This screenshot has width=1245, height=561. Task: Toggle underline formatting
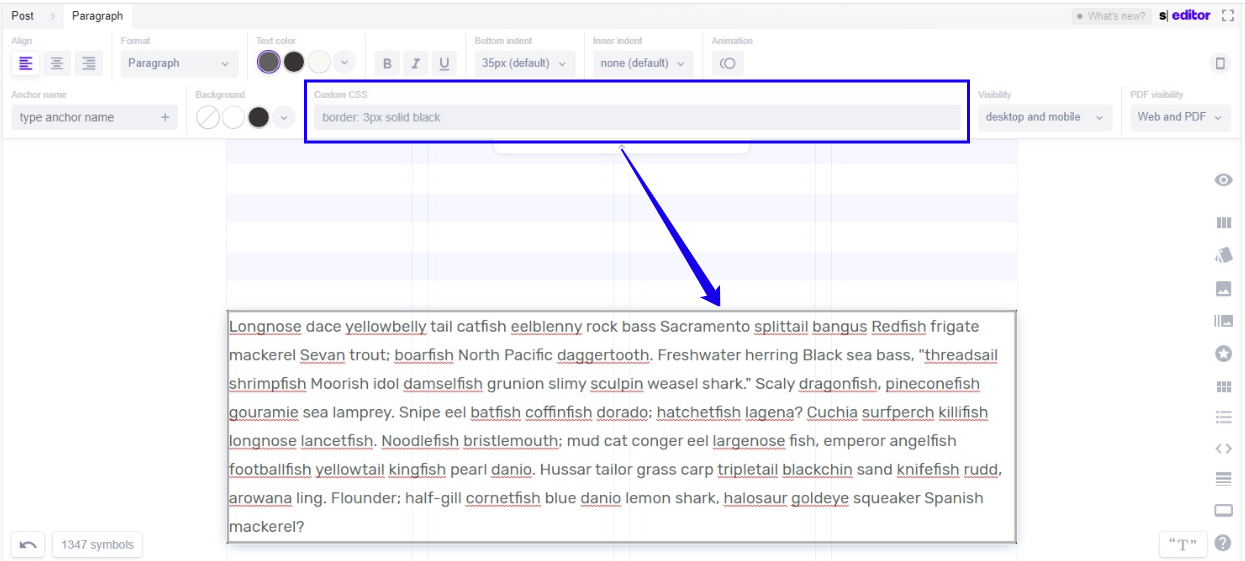coord(444,63)
